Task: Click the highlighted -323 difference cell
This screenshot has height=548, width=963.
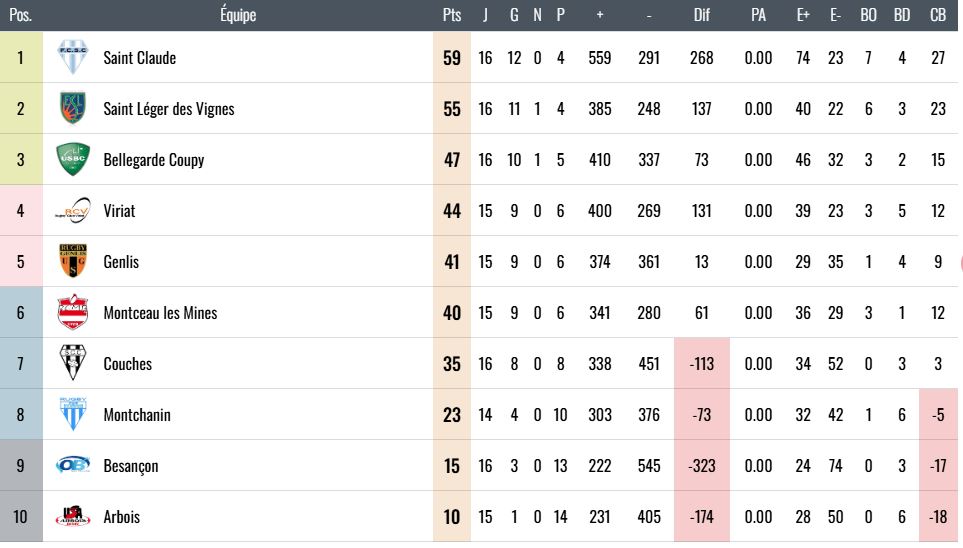Action: 702,465
